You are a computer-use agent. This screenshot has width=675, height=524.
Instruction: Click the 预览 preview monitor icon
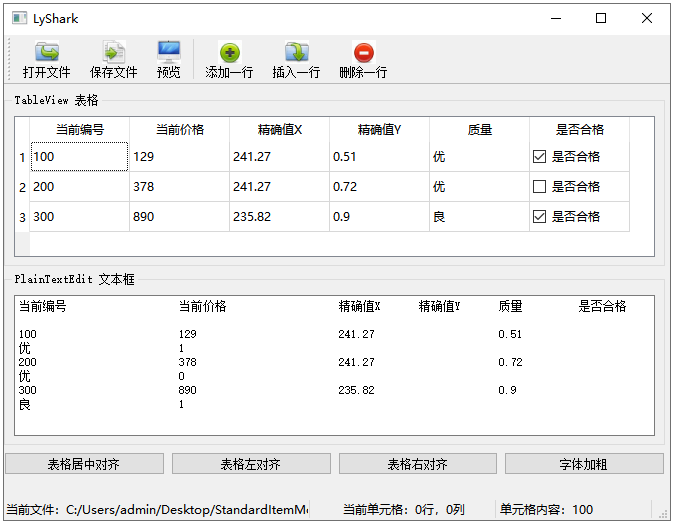click(169, 60)
